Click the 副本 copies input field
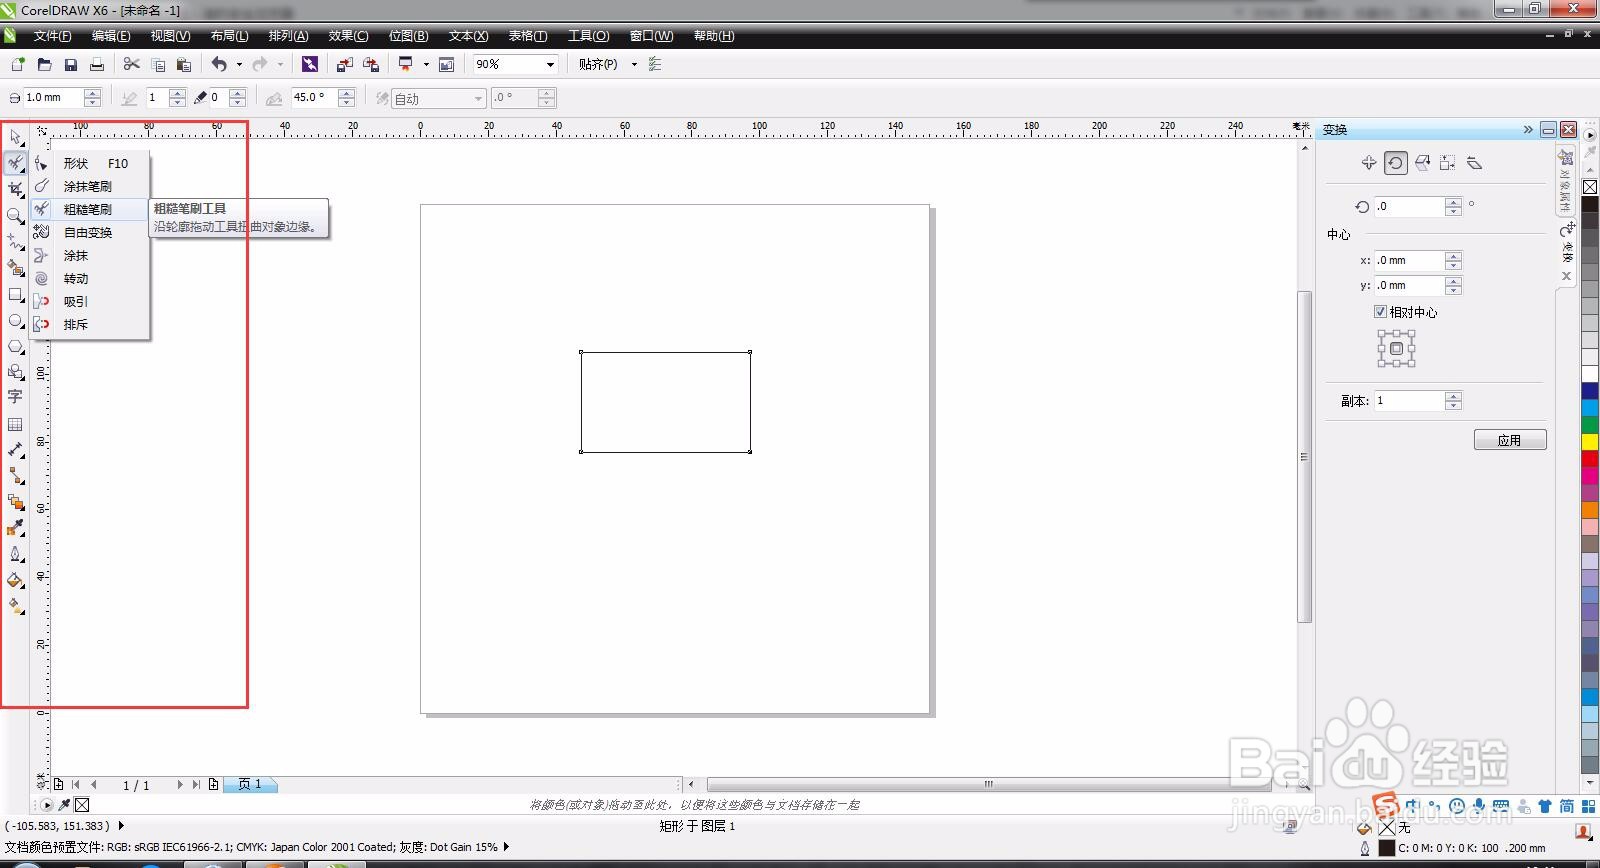 (x=1410, y=400)
